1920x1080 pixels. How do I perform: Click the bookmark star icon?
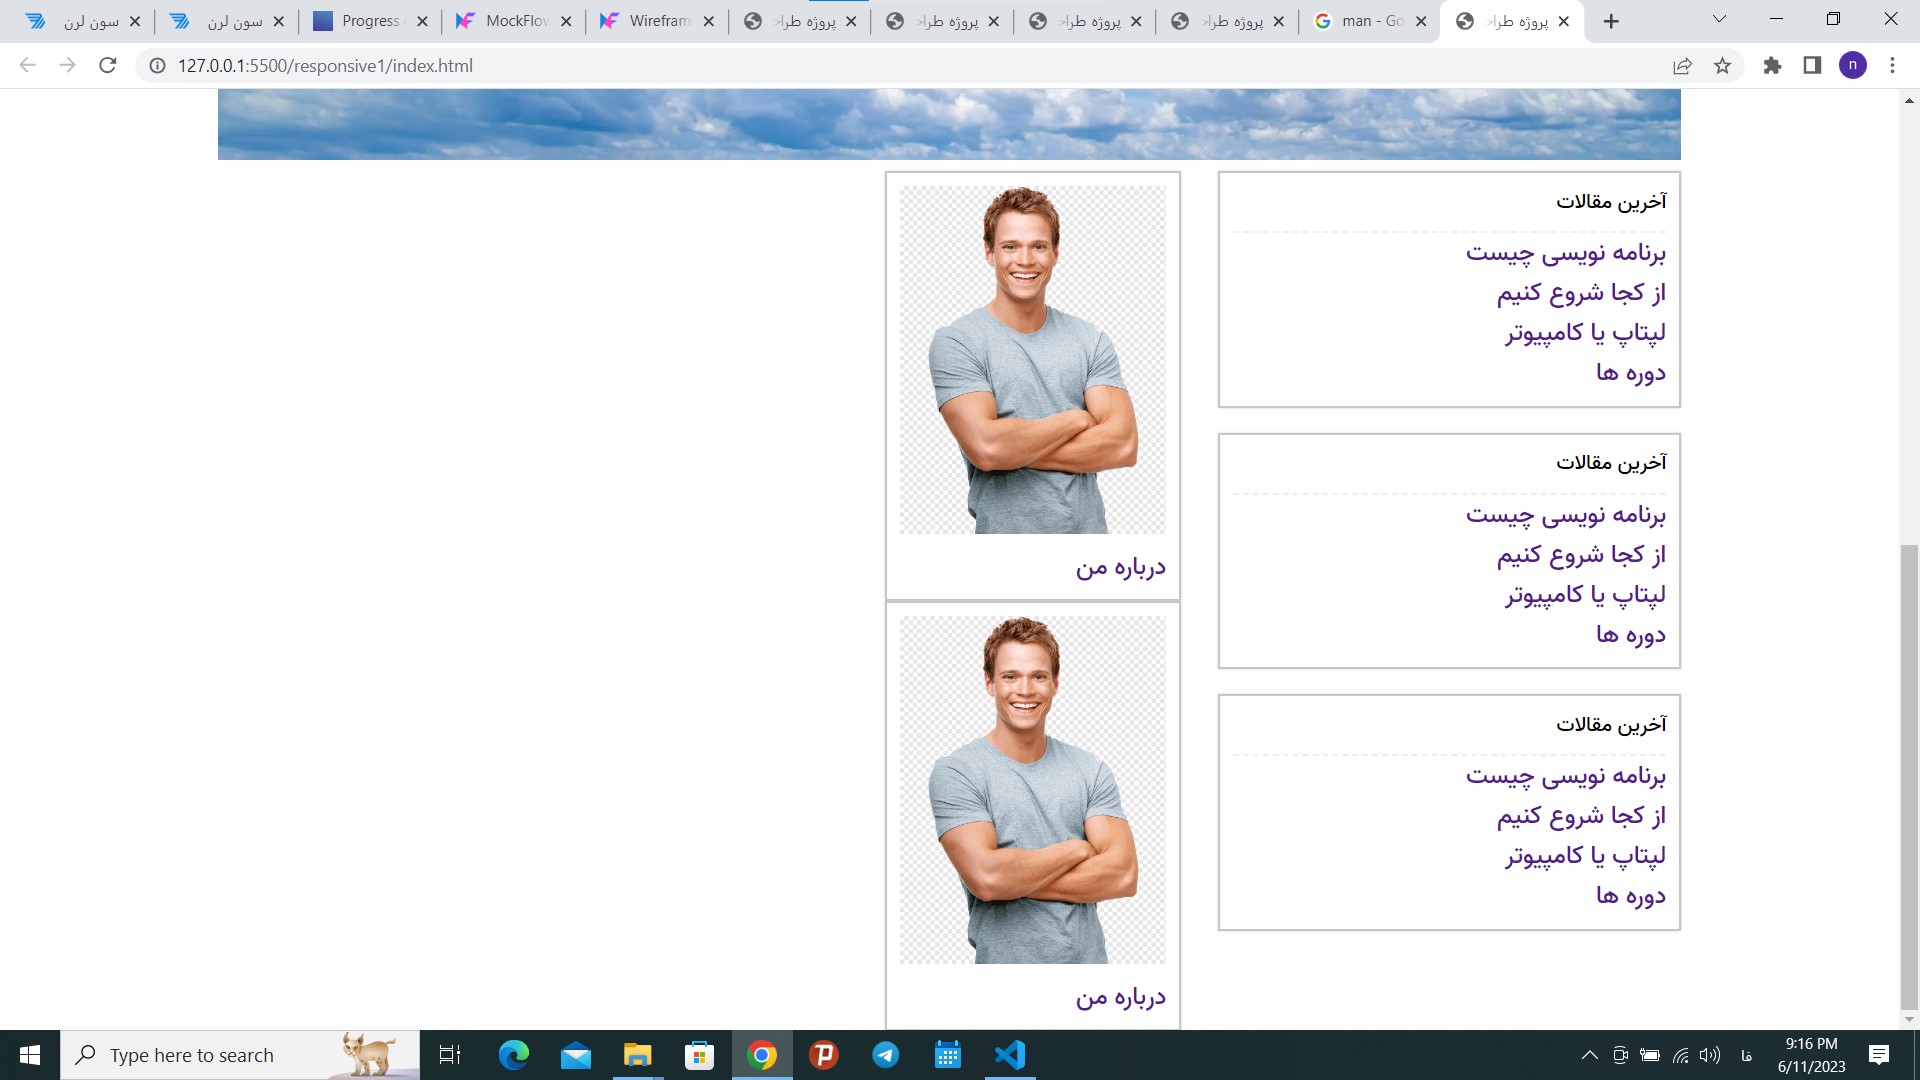[x=1722, y=65]
